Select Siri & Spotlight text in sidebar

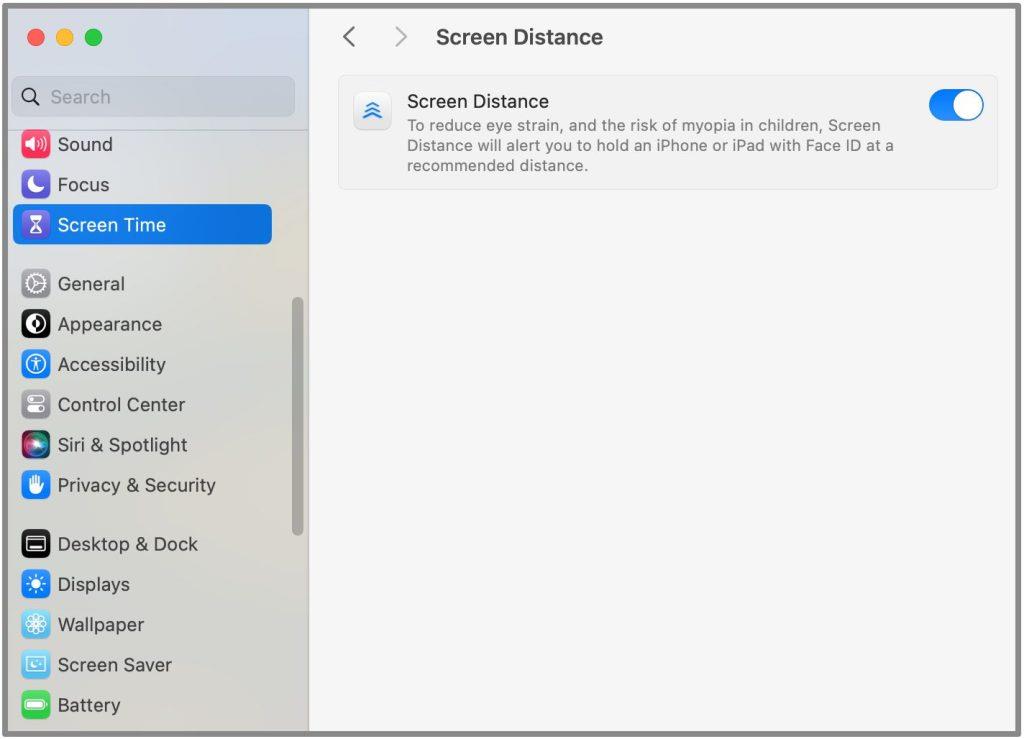[122, 445]
